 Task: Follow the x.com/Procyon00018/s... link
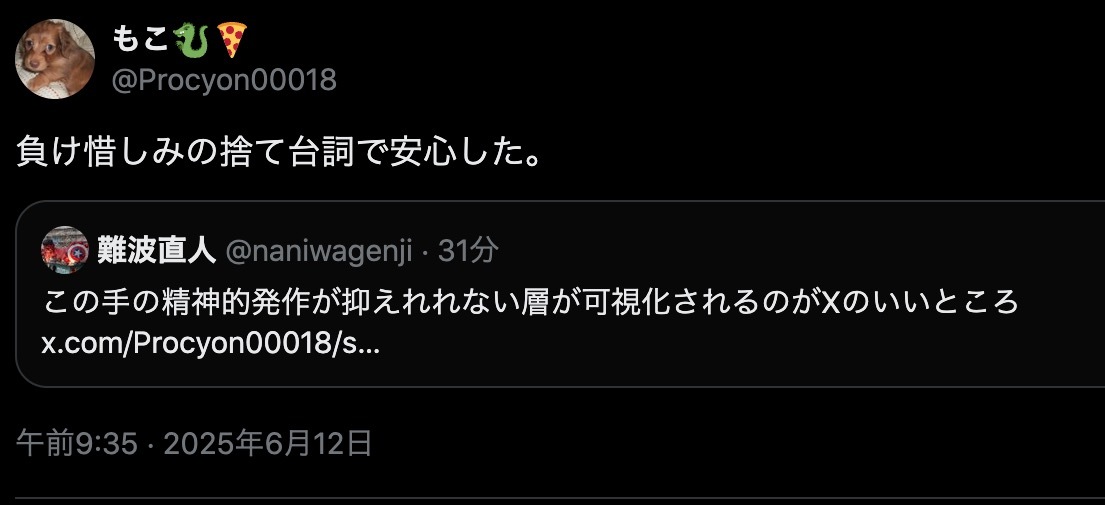[x=211, y=344]
